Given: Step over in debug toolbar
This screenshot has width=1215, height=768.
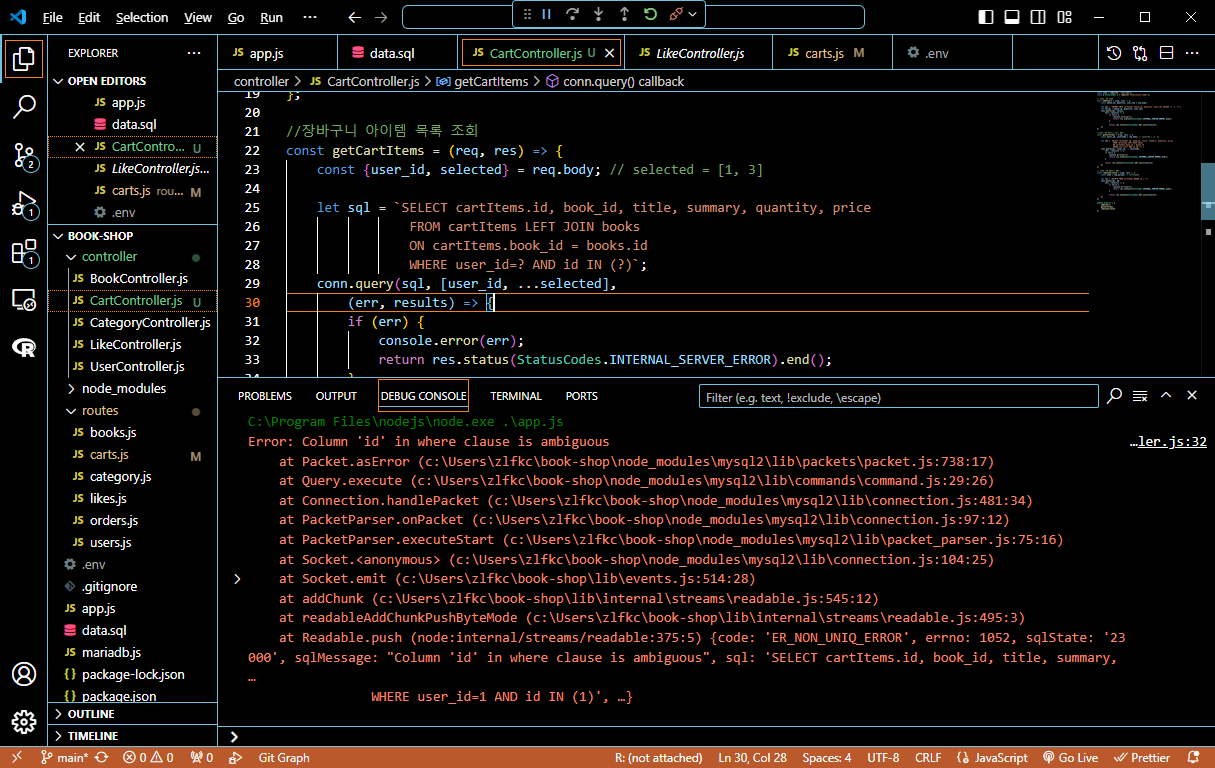Looking at the screenshot, I should (x=573, y=14).
